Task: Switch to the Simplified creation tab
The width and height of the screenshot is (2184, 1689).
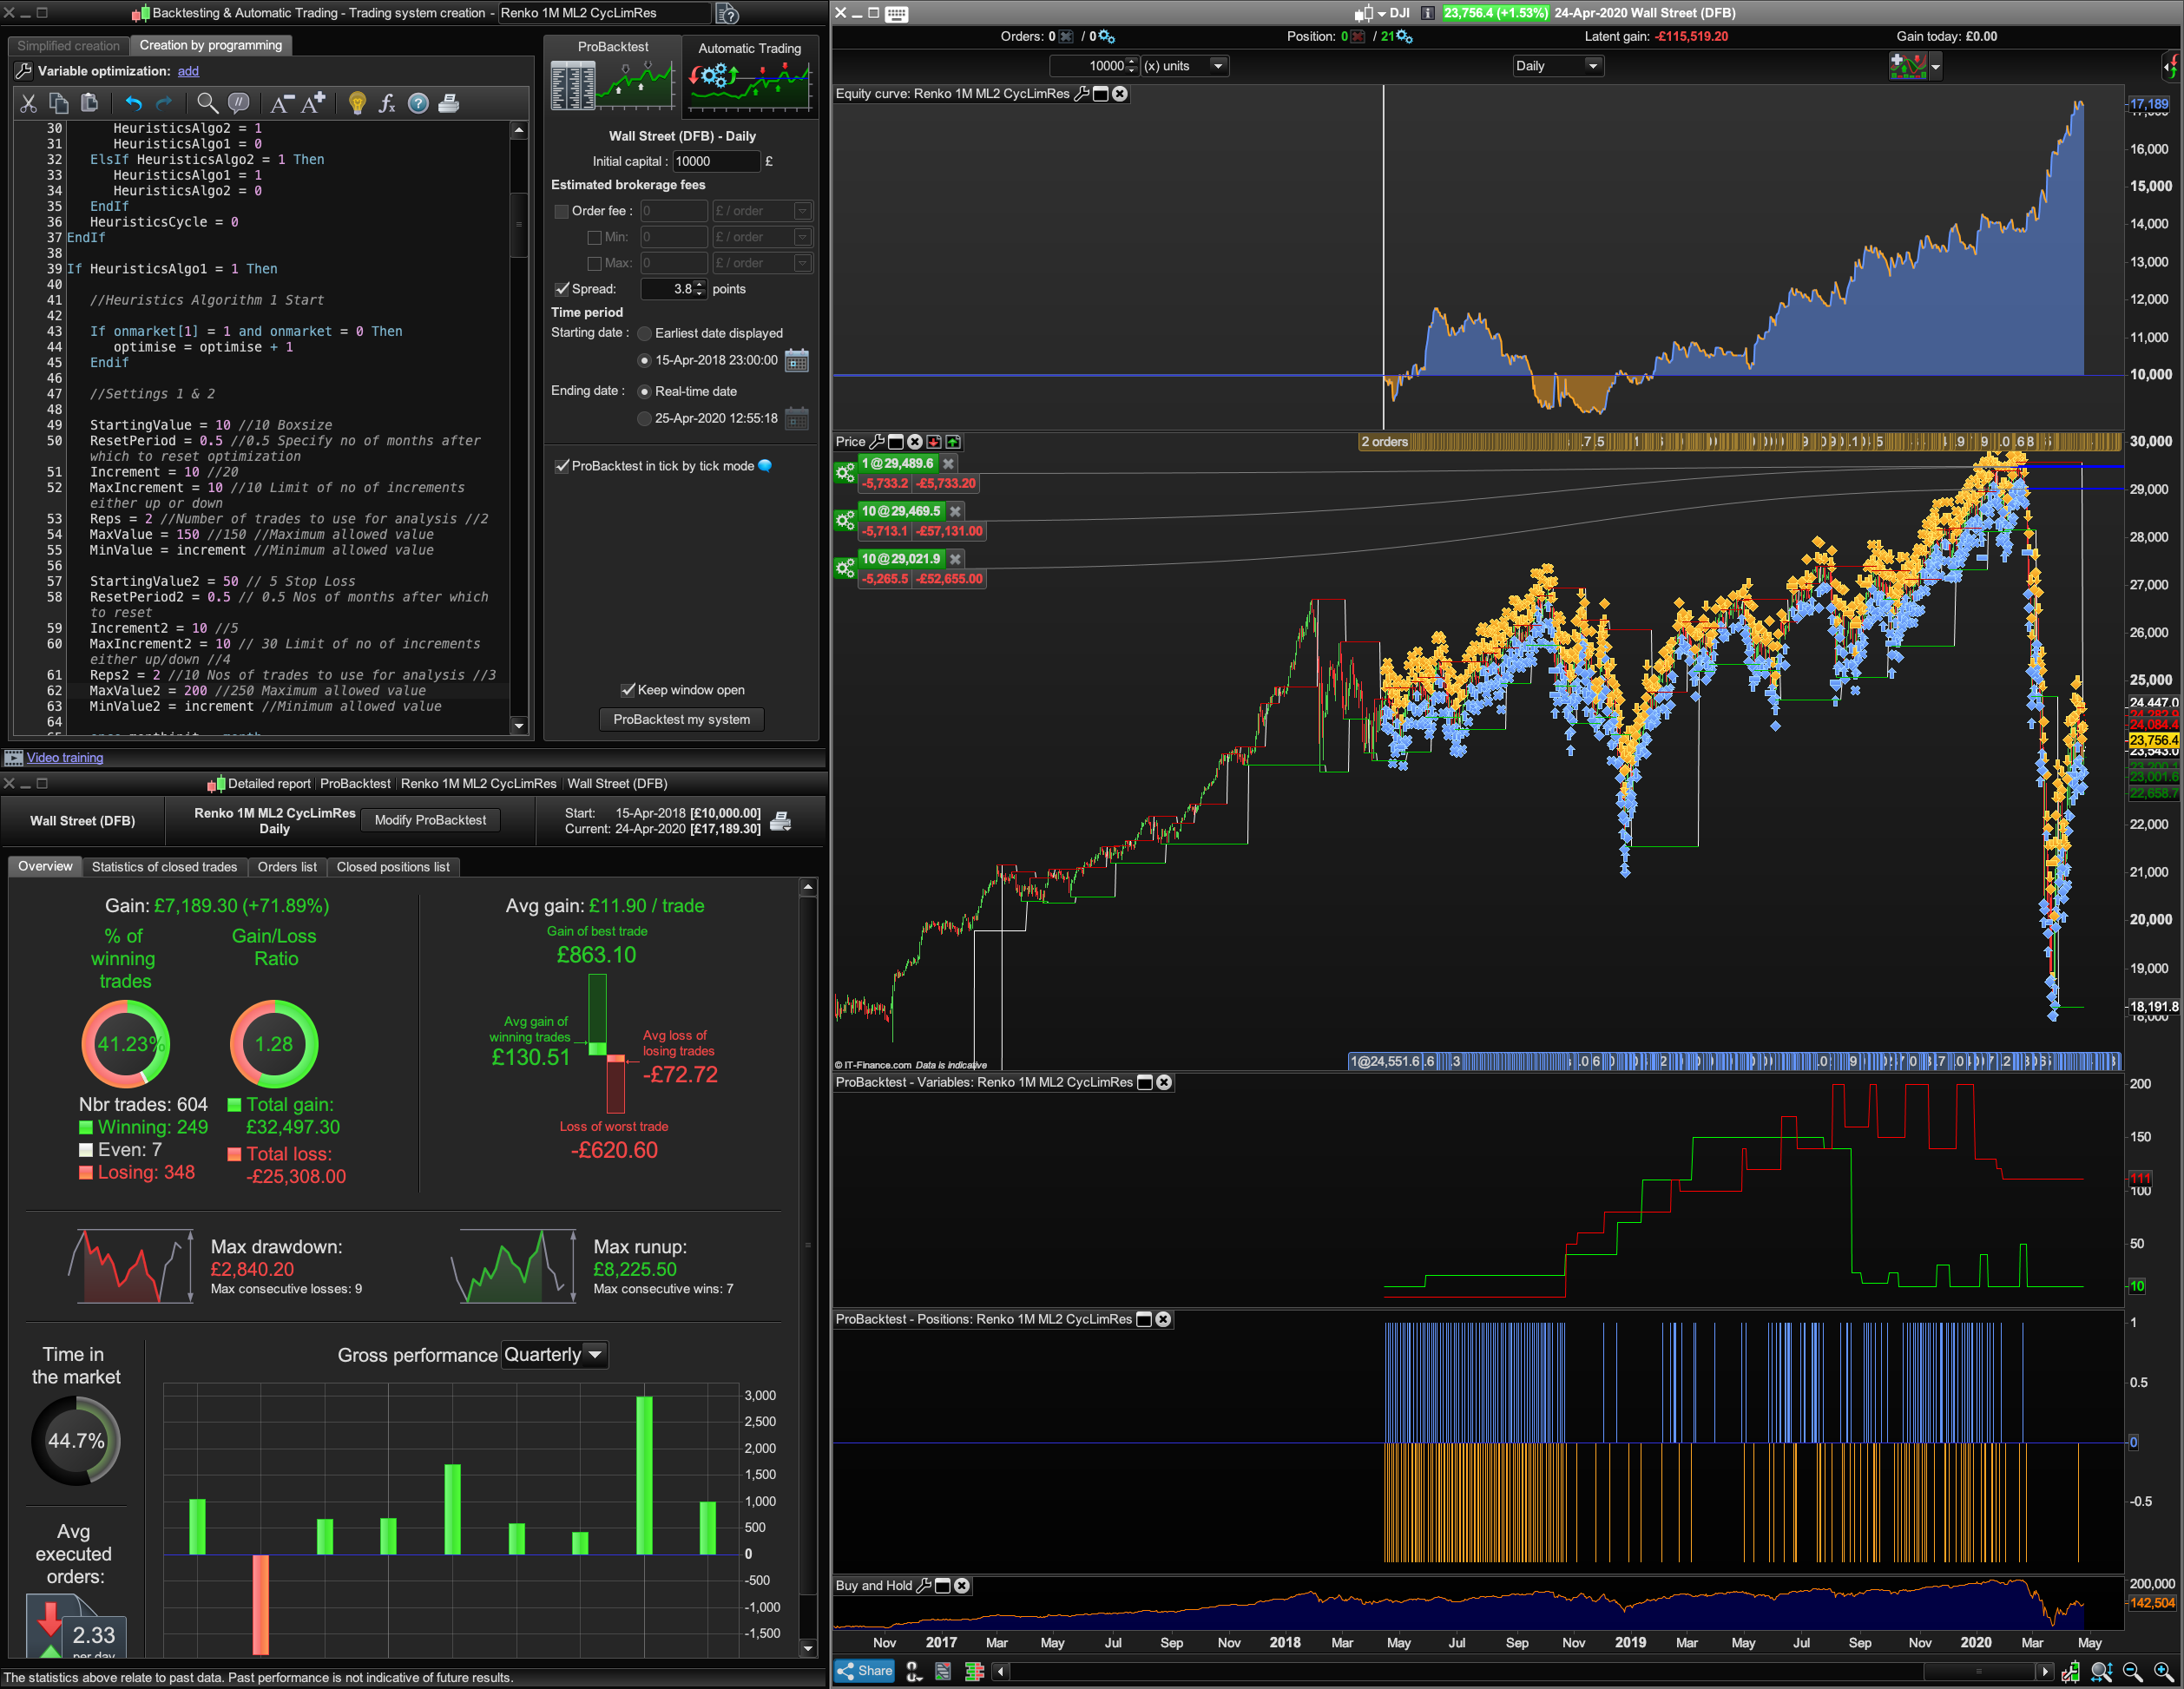Action: click(68, 46)
